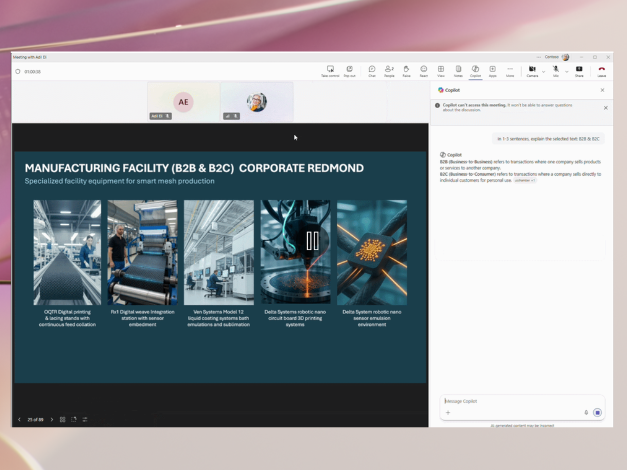The height and width of the screenshot is (470, 627).
Task: Click the info icon in the Copilot notice
Action: (x=437, y=105)
